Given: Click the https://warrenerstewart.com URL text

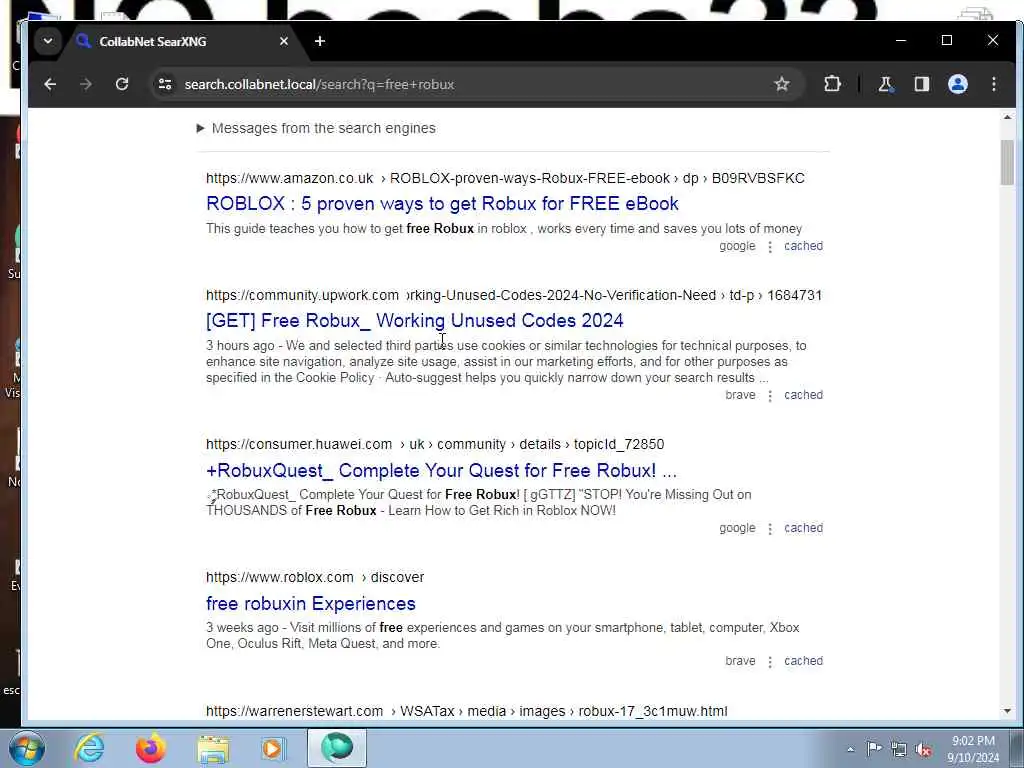Looking at the screenshot, I should point(295,711).
